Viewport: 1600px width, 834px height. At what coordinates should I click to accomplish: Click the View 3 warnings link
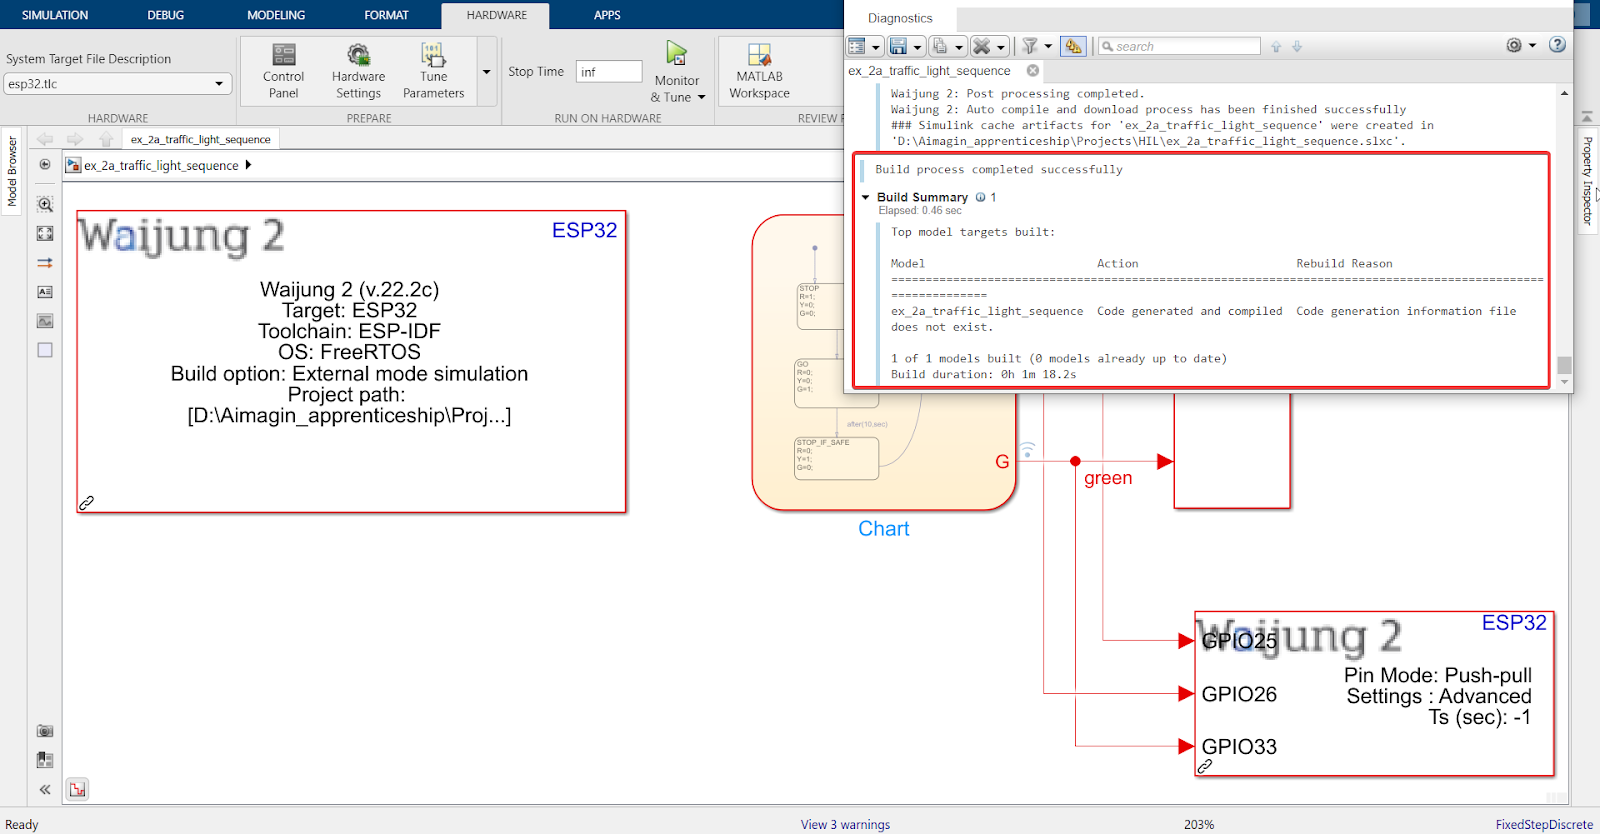point(845,825)
